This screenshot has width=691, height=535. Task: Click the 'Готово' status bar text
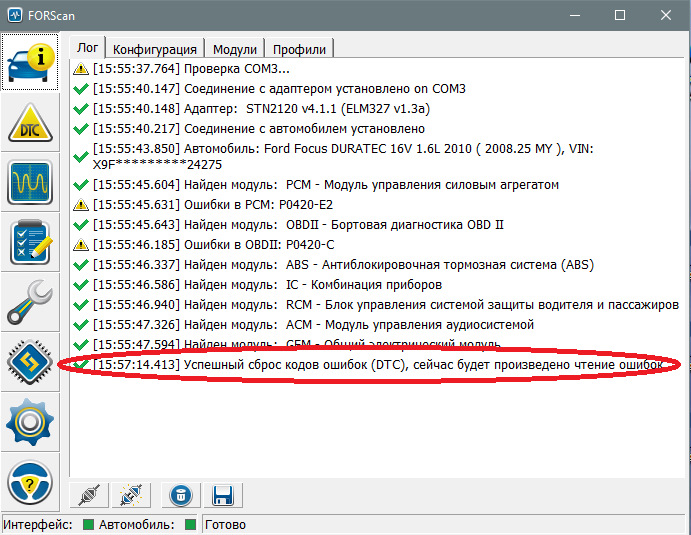(x=225, y=524)
